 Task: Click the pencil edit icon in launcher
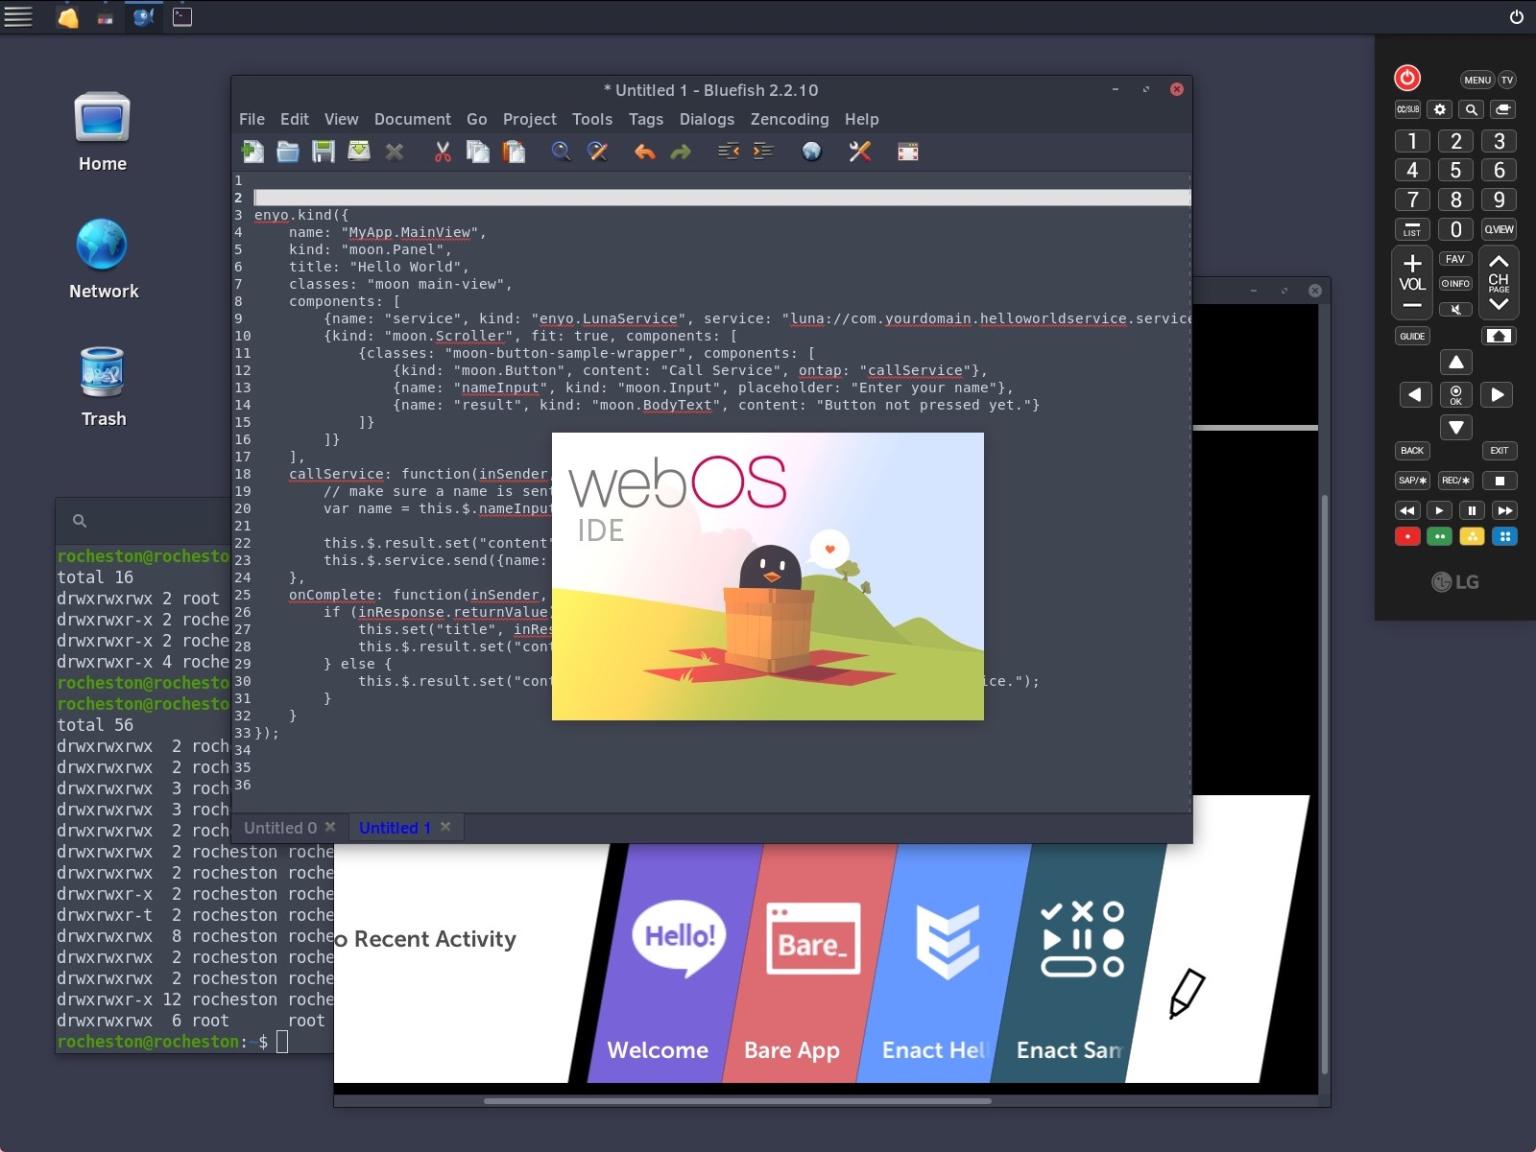coord(1187,993)
